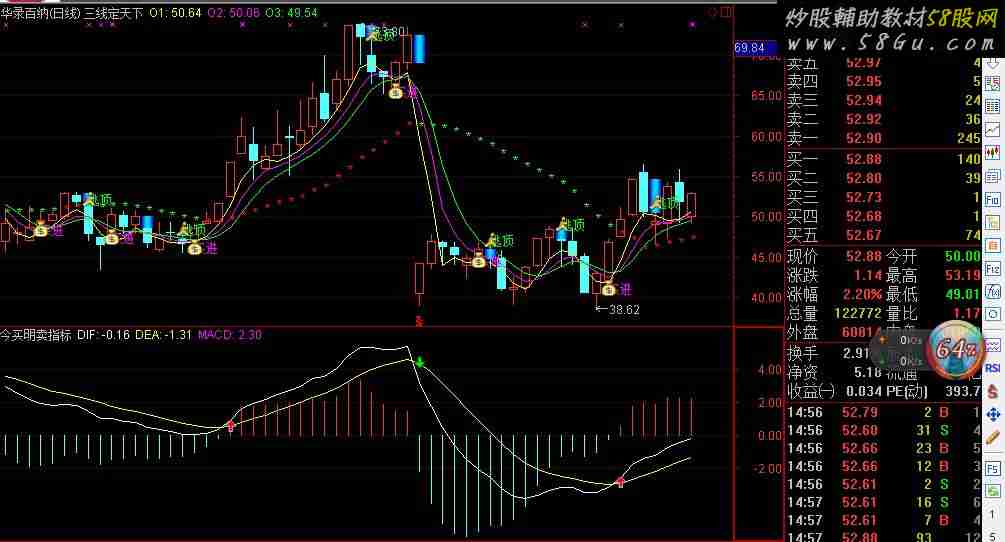Click the down-arrow icon atop the right toolbar

pos(993,64)
